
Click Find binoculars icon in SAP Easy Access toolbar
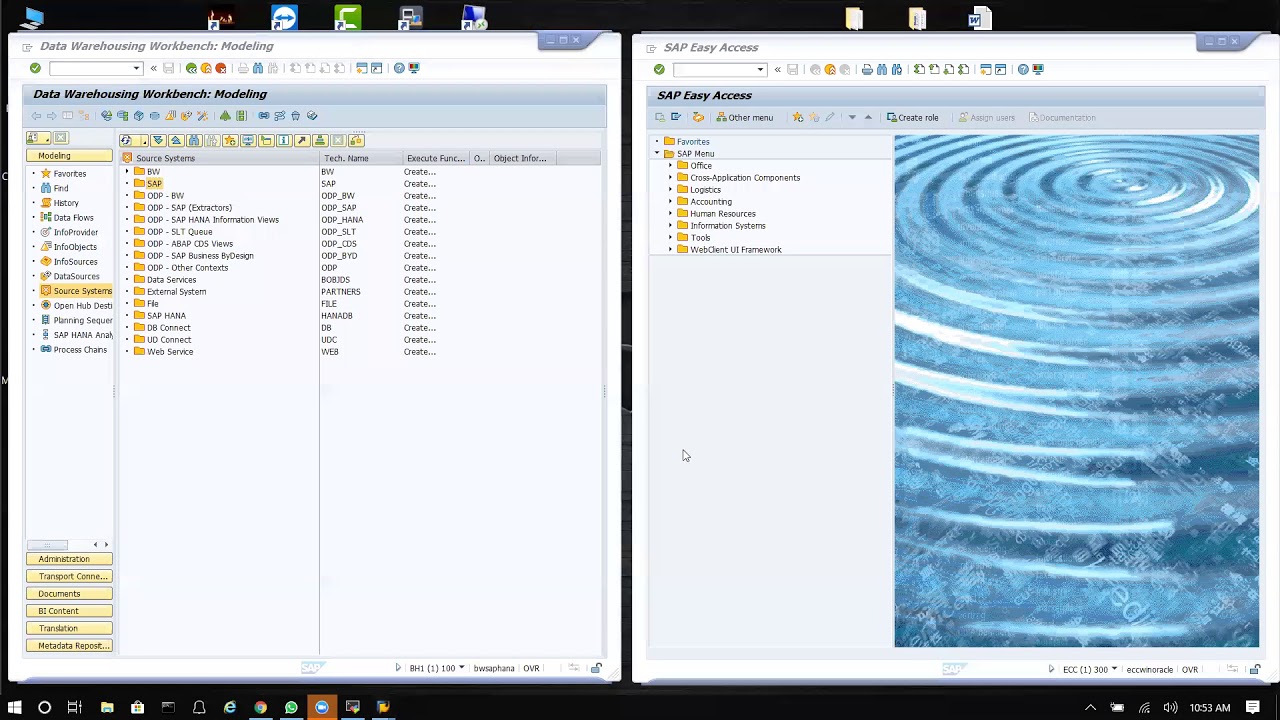click(882, 69)
